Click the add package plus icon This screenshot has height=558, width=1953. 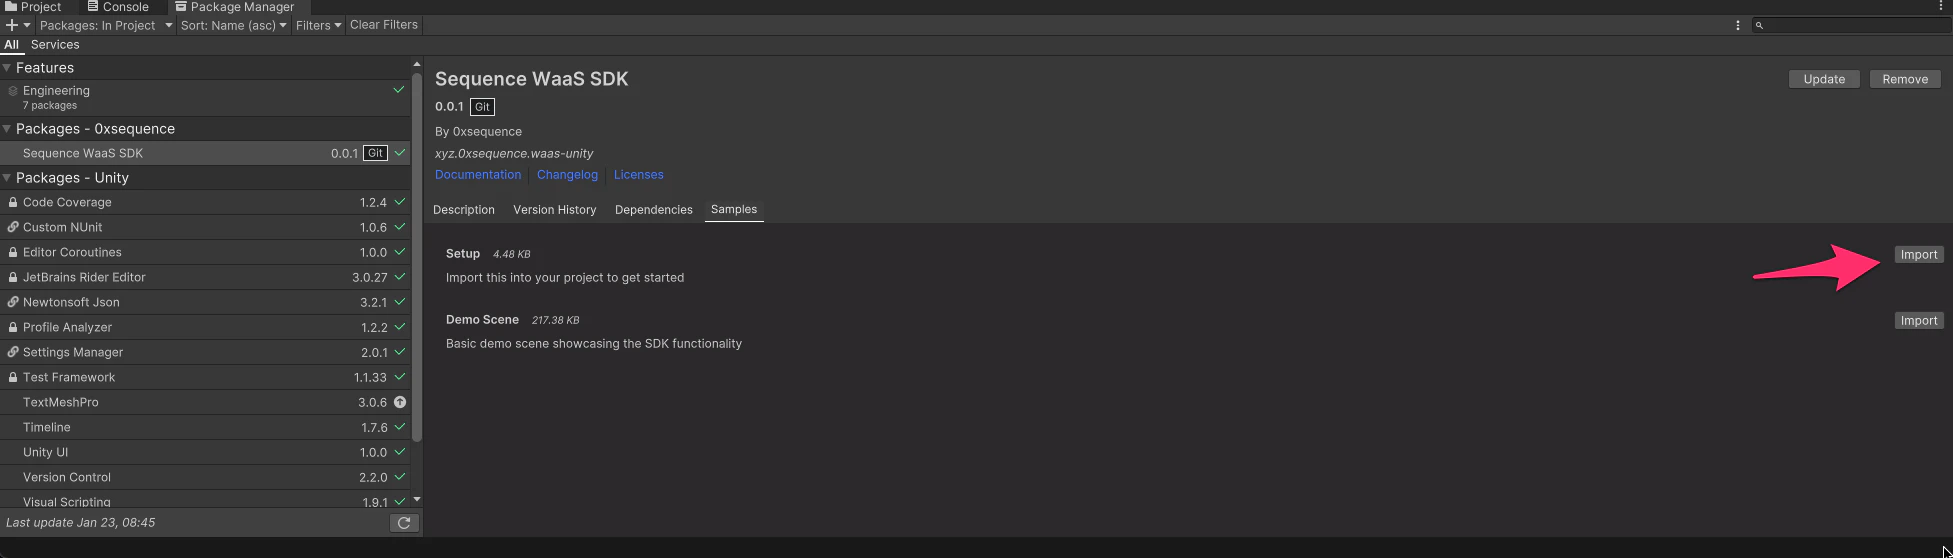click(x=12, y=25)
